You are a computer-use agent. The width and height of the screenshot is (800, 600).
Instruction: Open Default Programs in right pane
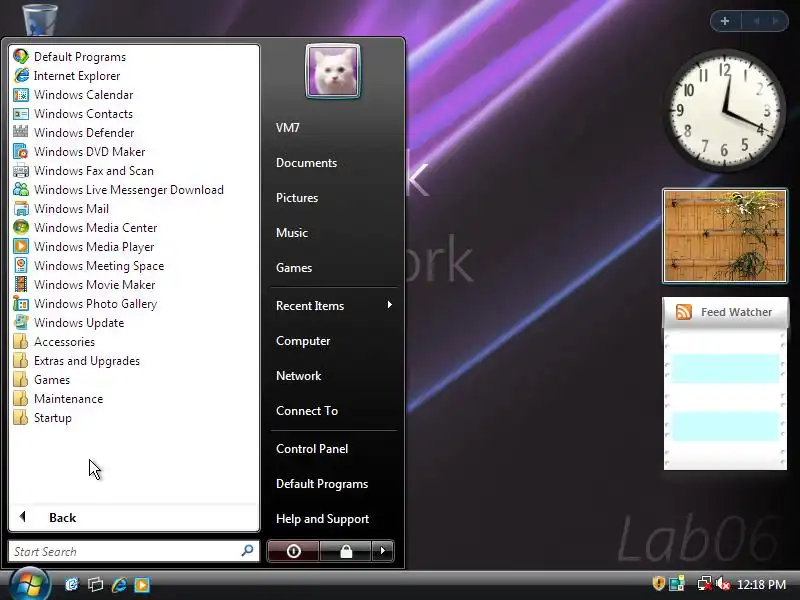(x=322, y=484)
